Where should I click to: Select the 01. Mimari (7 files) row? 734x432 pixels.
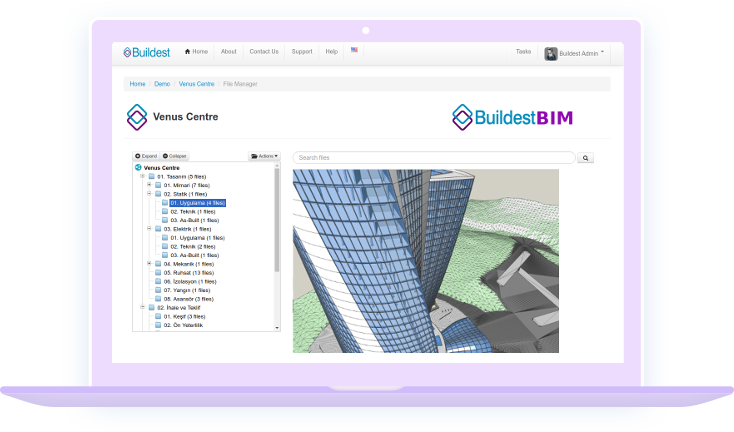(x=187, y=185)
